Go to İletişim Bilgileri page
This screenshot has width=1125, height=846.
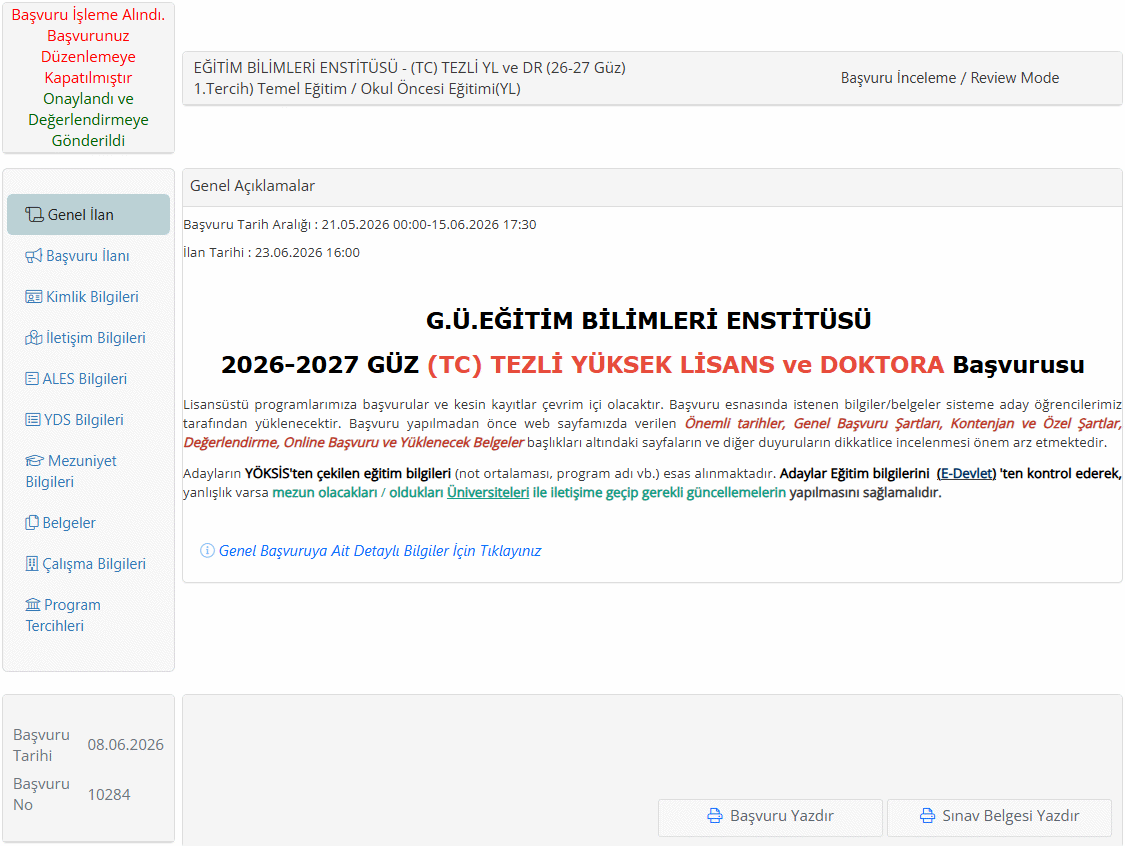88,338
